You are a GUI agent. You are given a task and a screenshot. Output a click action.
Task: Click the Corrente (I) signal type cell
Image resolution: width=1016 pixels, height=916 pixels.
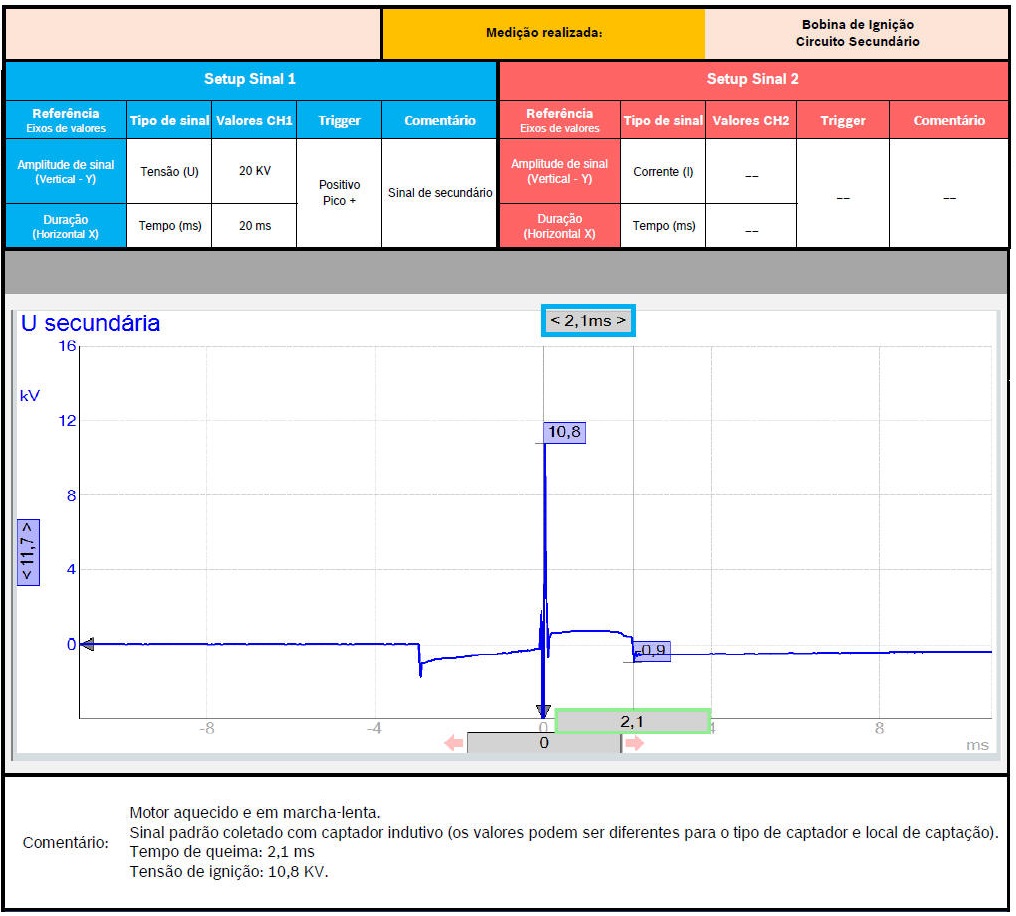coord(662,171)
